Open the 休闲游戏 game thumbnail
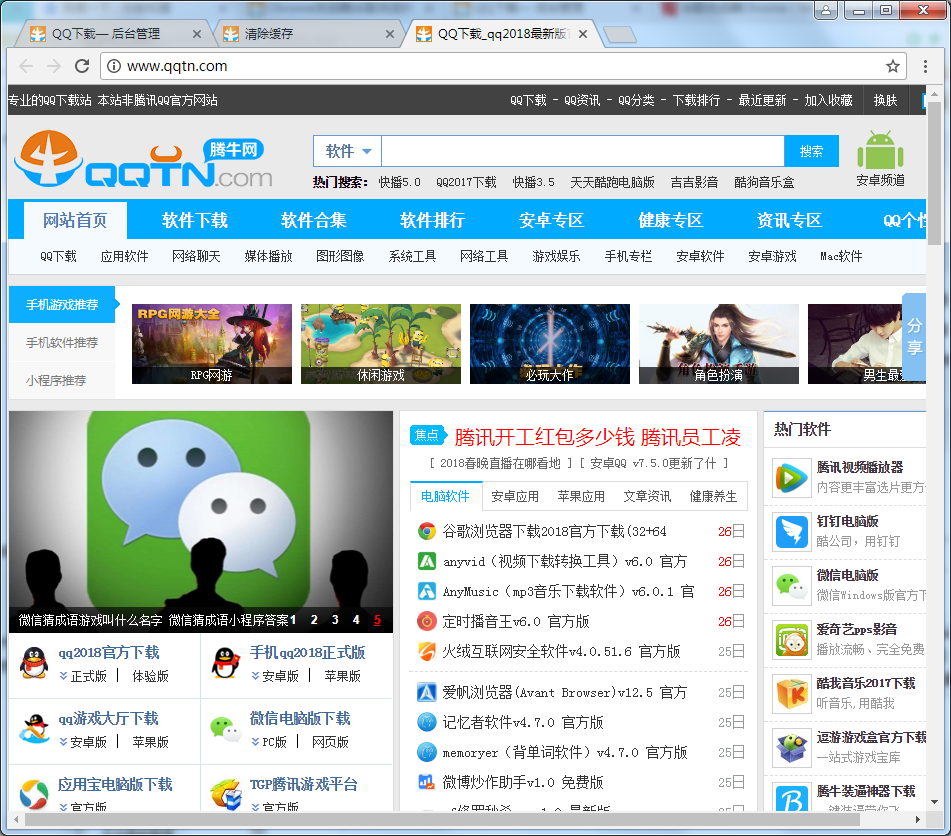The image size is (951, 836). tap(381, 343)
